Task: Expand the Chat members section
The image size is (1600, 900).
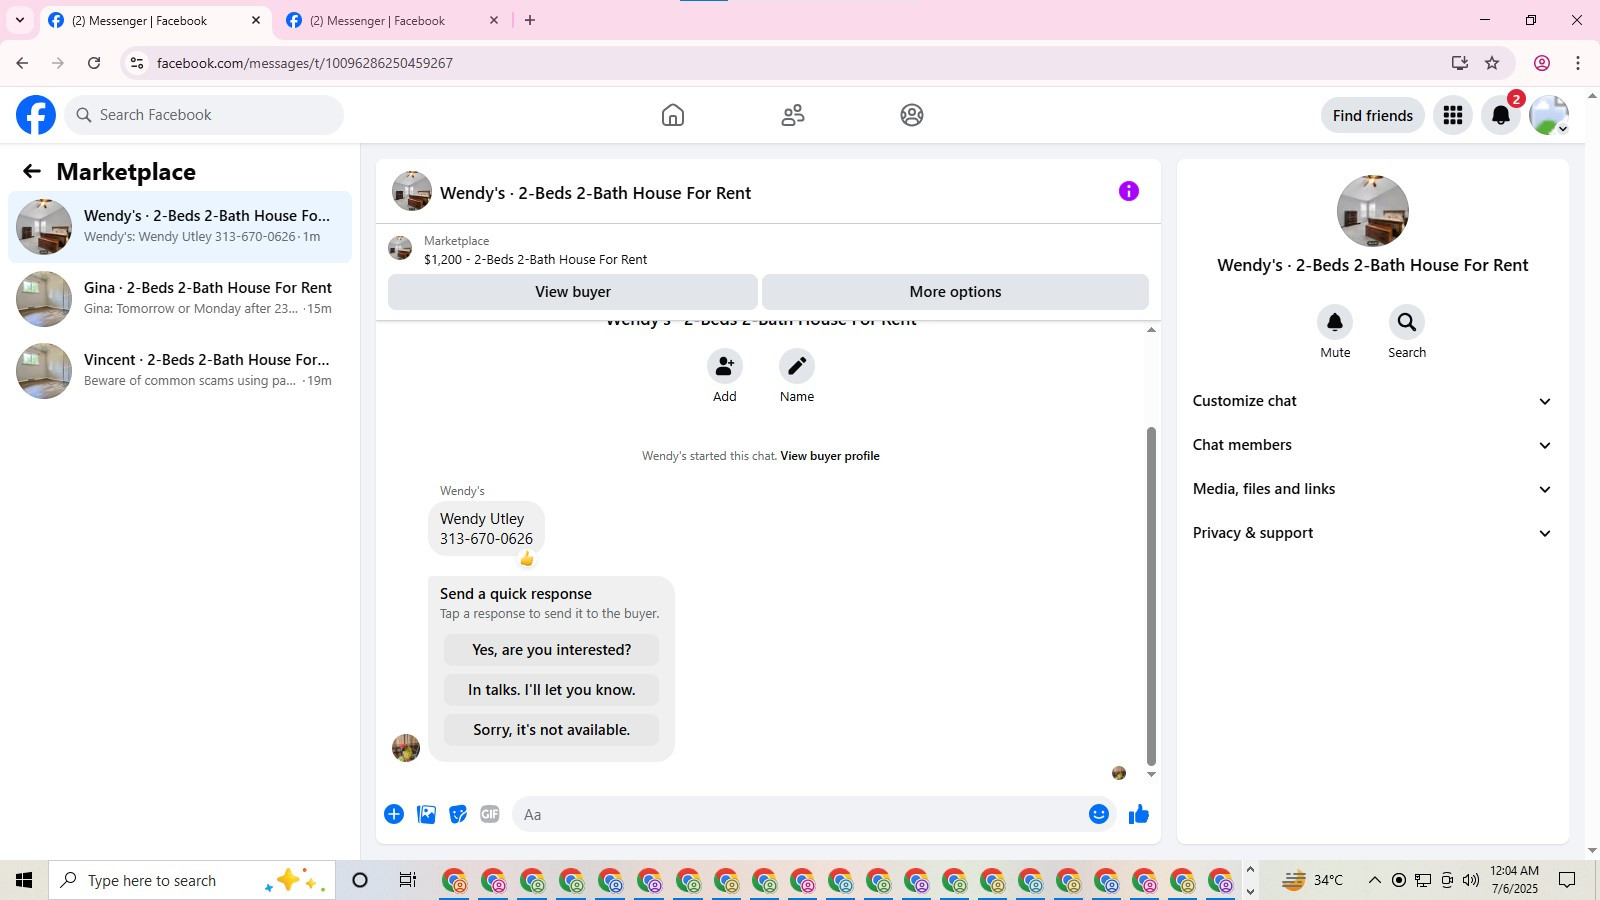Action: [x=1373, y=445]
